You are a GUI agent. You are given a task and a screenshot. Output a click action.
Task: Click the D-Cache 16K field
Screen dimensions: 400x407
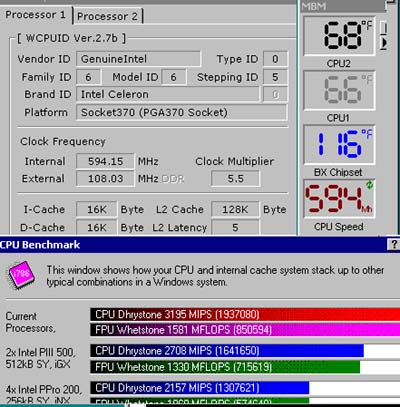click(97, 227)
